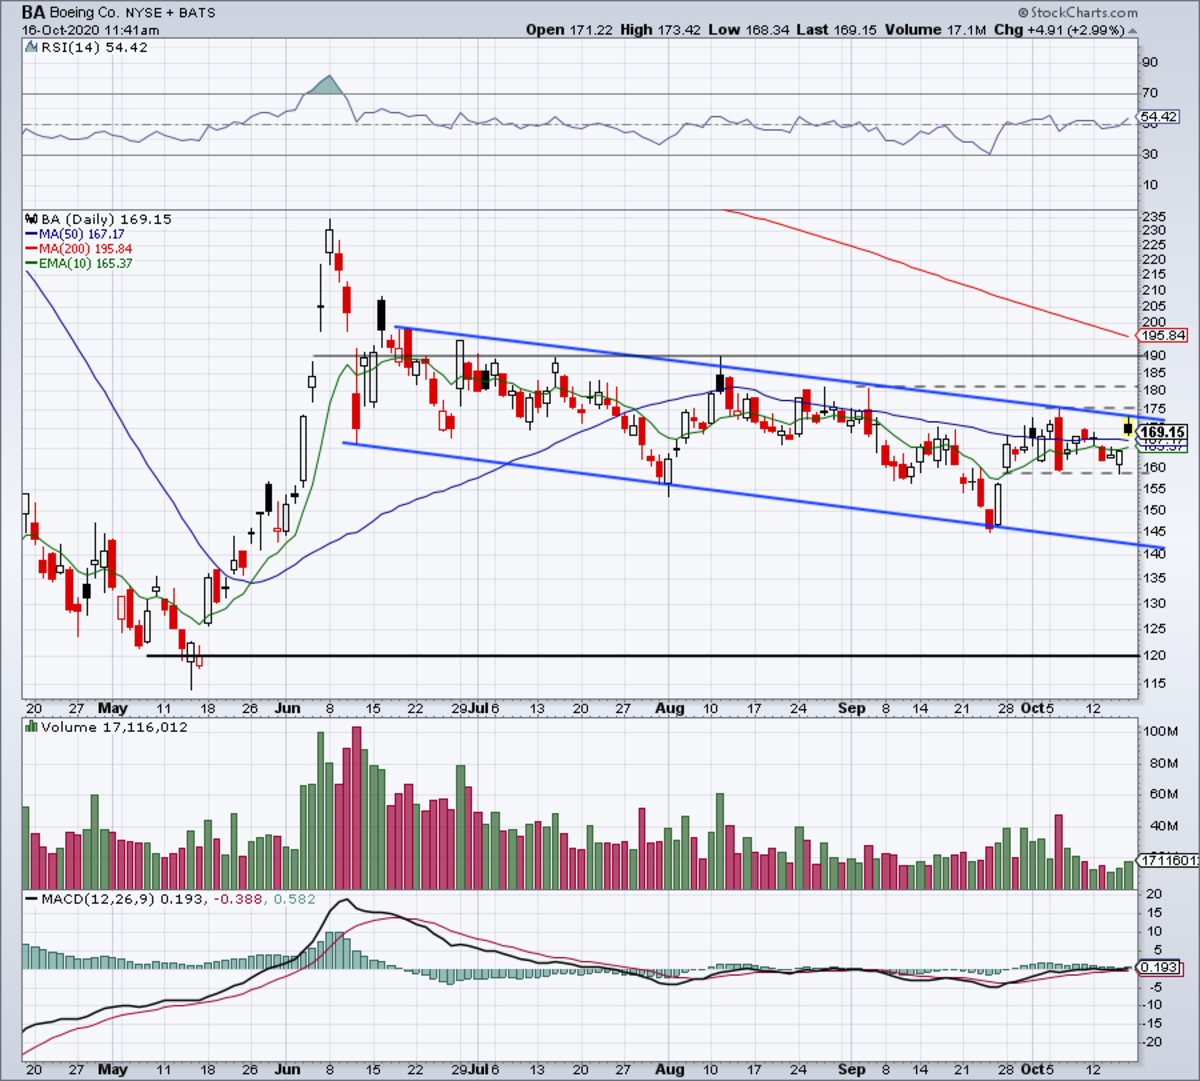The width and height of the screenshot is (1200, 1081).
Task: Click the date 16-Oct-2020 11:41am text
Action: click(90, 30)
